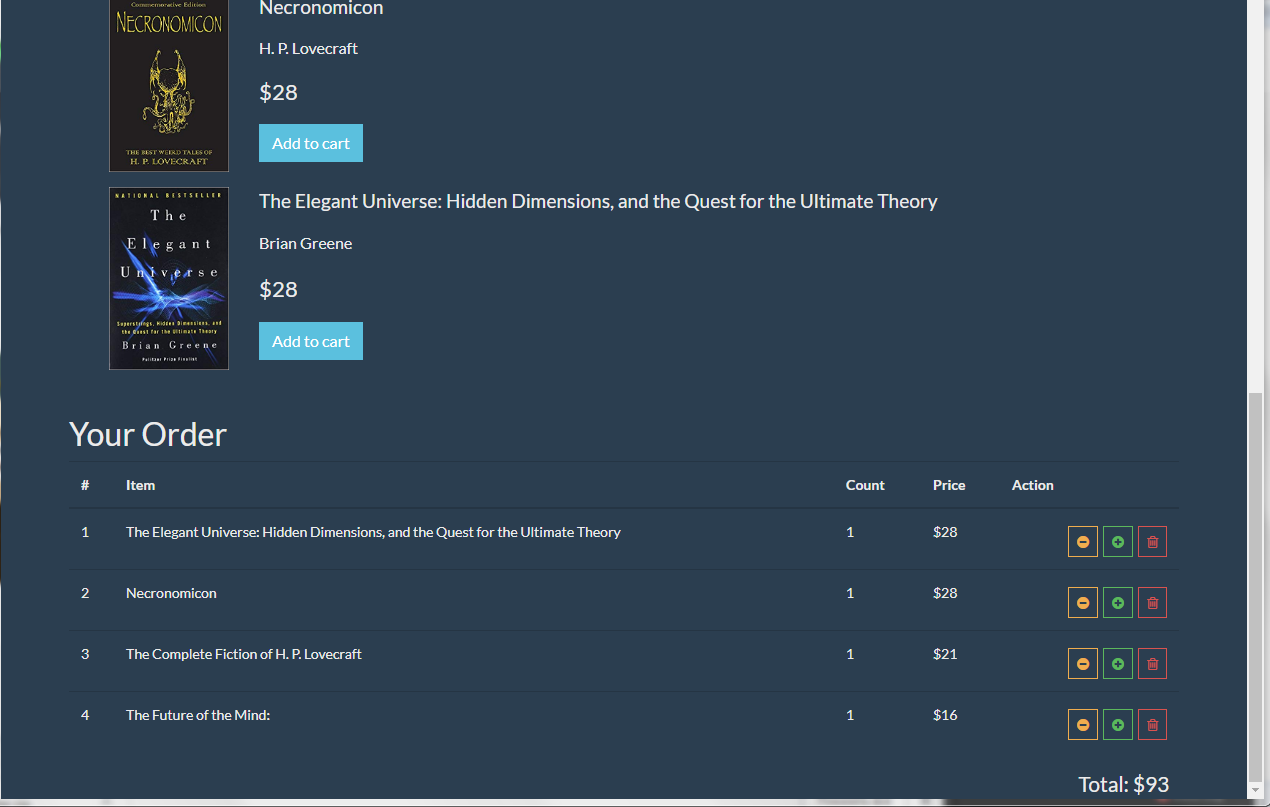This screenshot has height=807, width=1270.
Task: Decrease quantity of The Elegant Universe order row
Action: click(1083, 541)
